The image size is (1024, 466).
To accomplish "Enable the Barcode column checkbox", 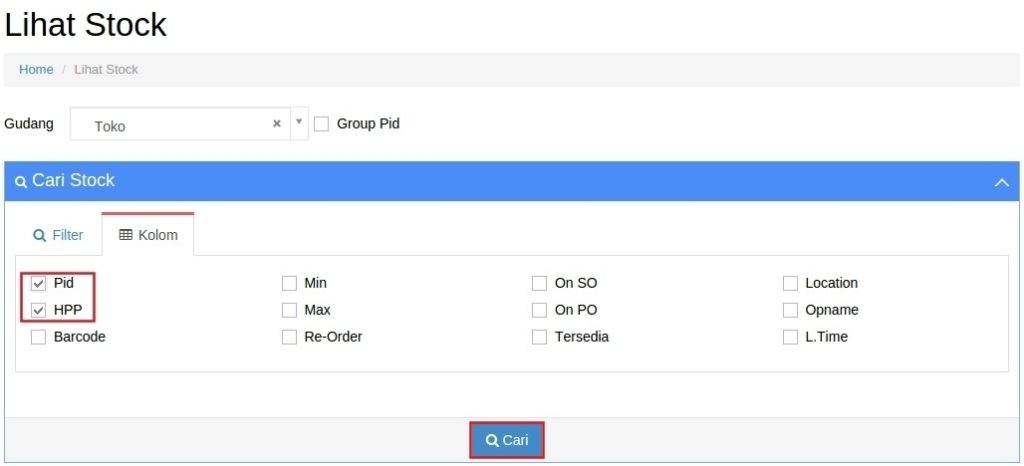I will coord(39,337).
